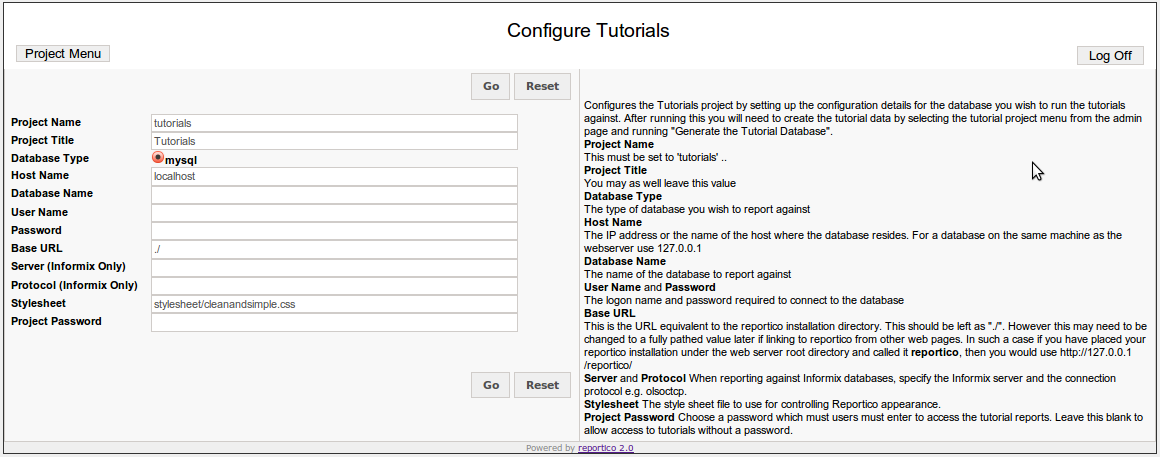Click the Protocol (Informix Only) field
This screenshot has height=457, width=1160.
tap(334, 286)
